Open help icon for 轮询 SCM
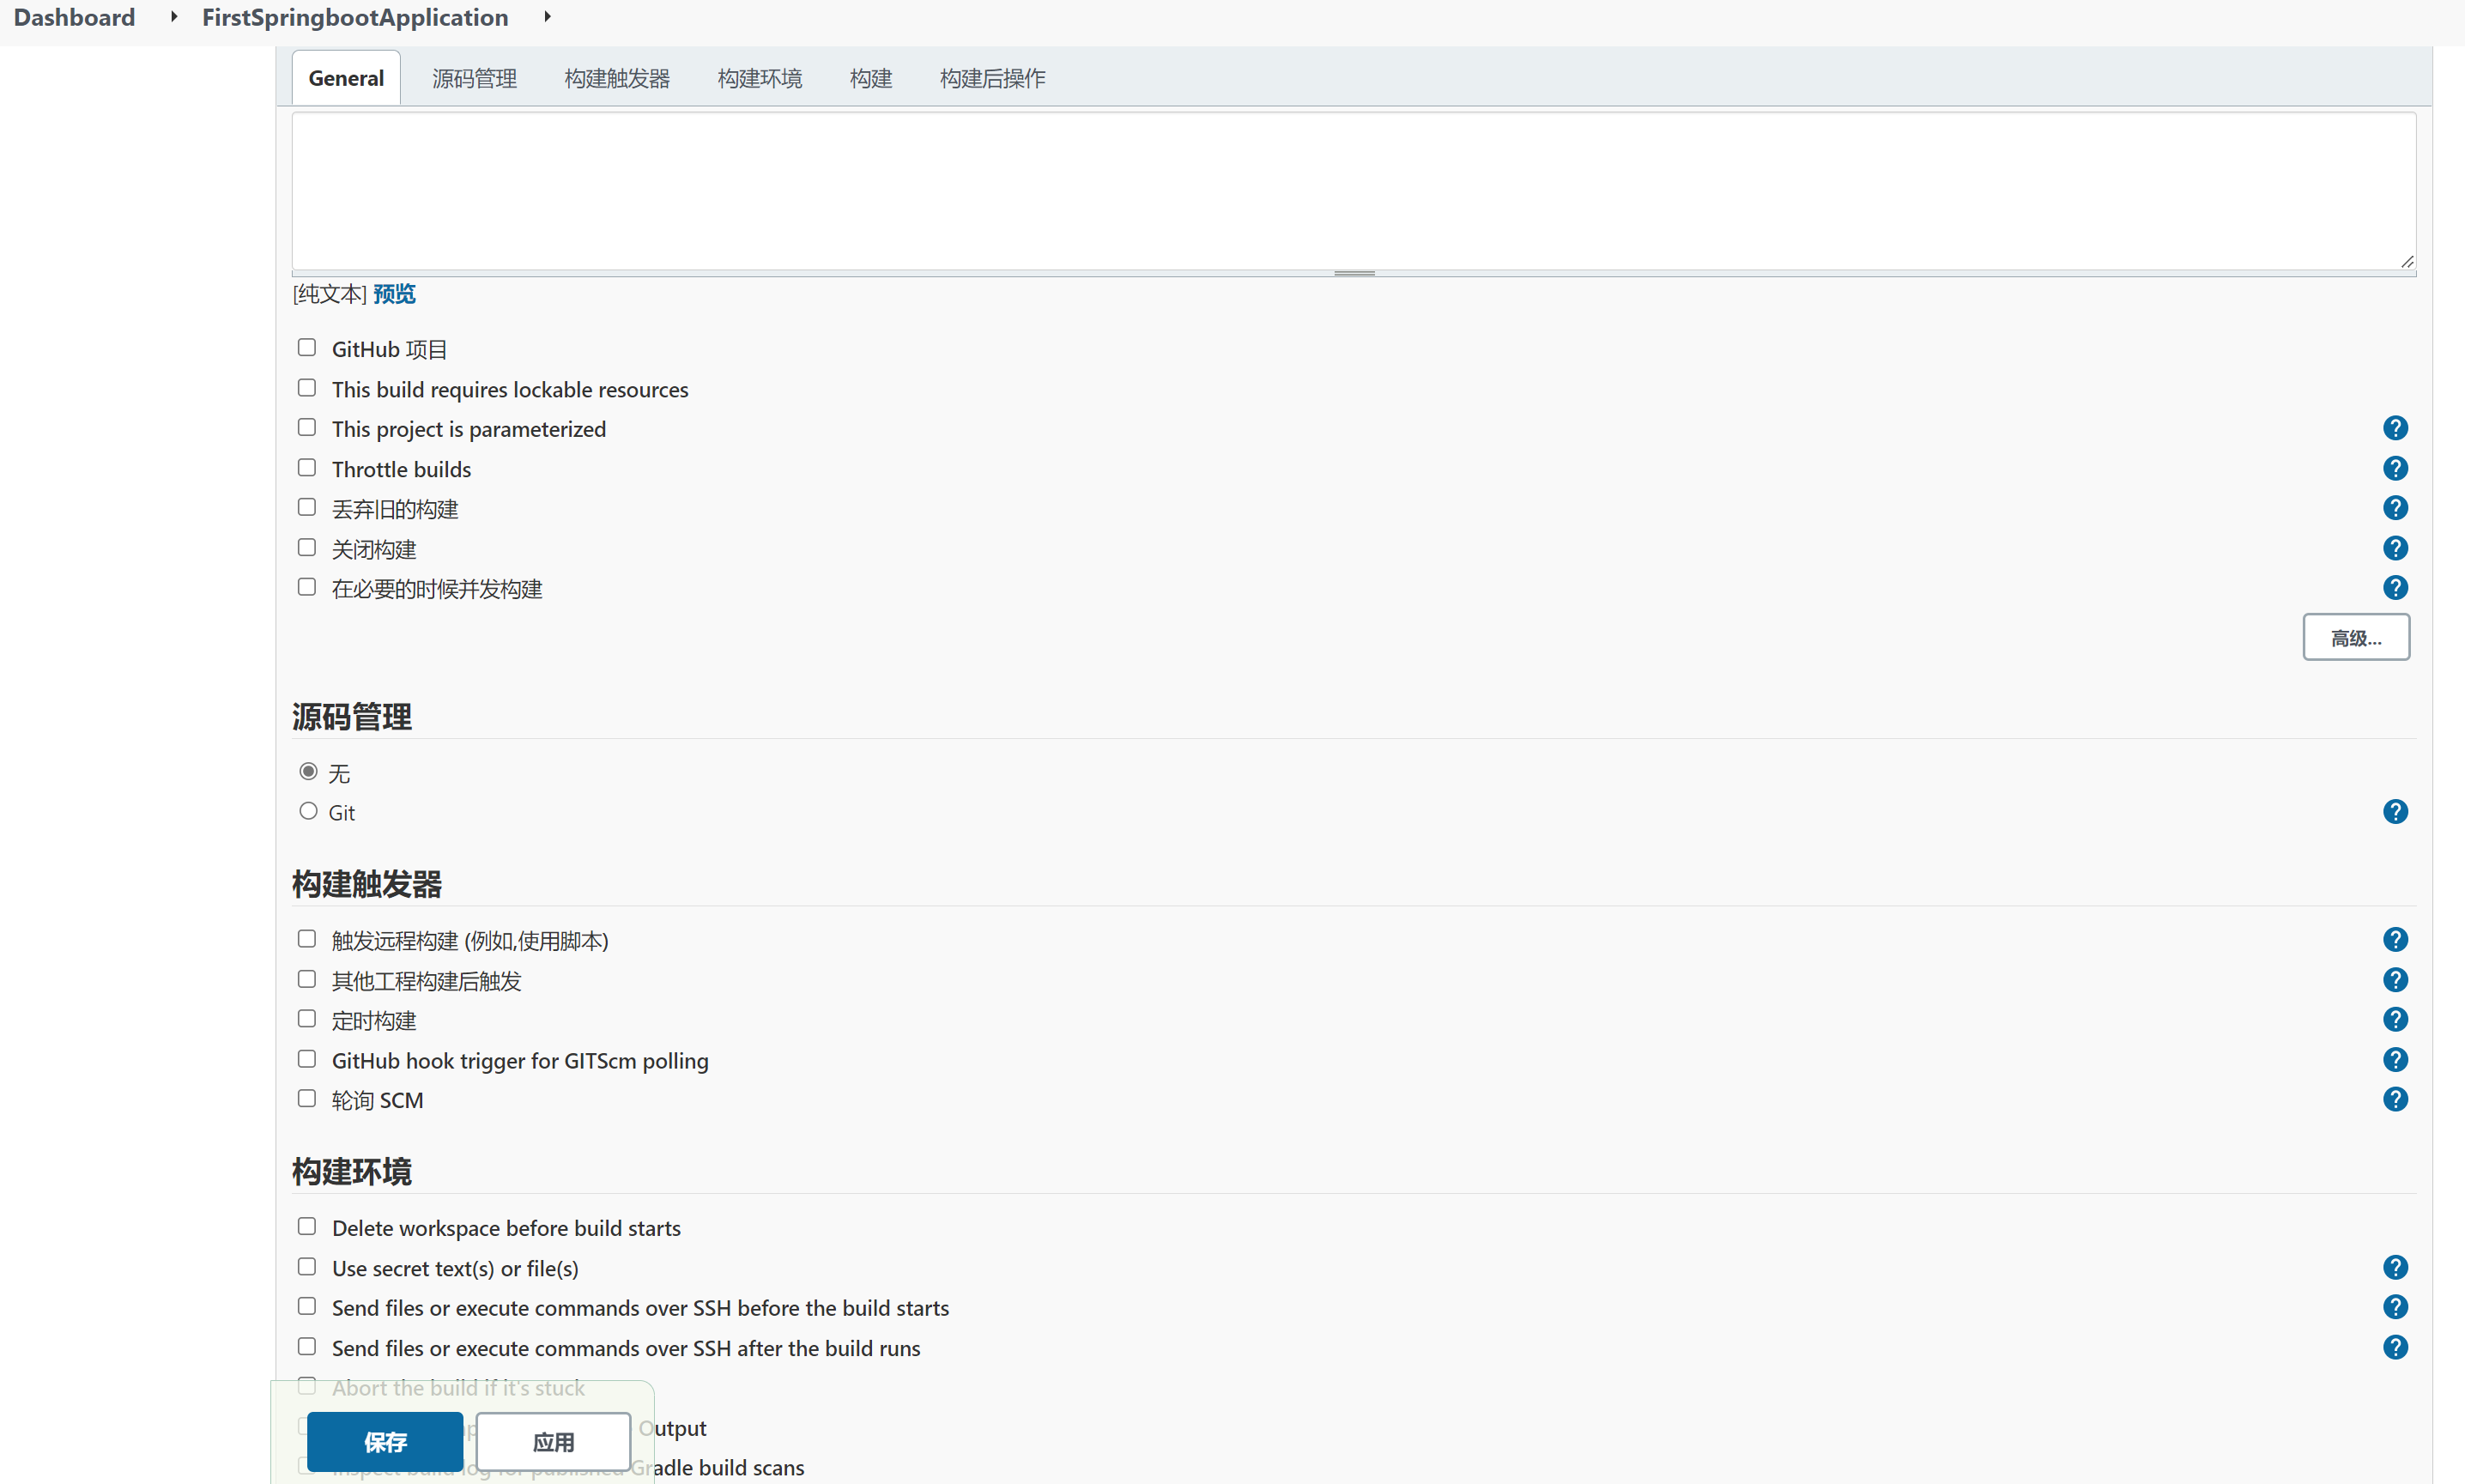Screen dimensions: 2465x1484 (2395, 1099)
